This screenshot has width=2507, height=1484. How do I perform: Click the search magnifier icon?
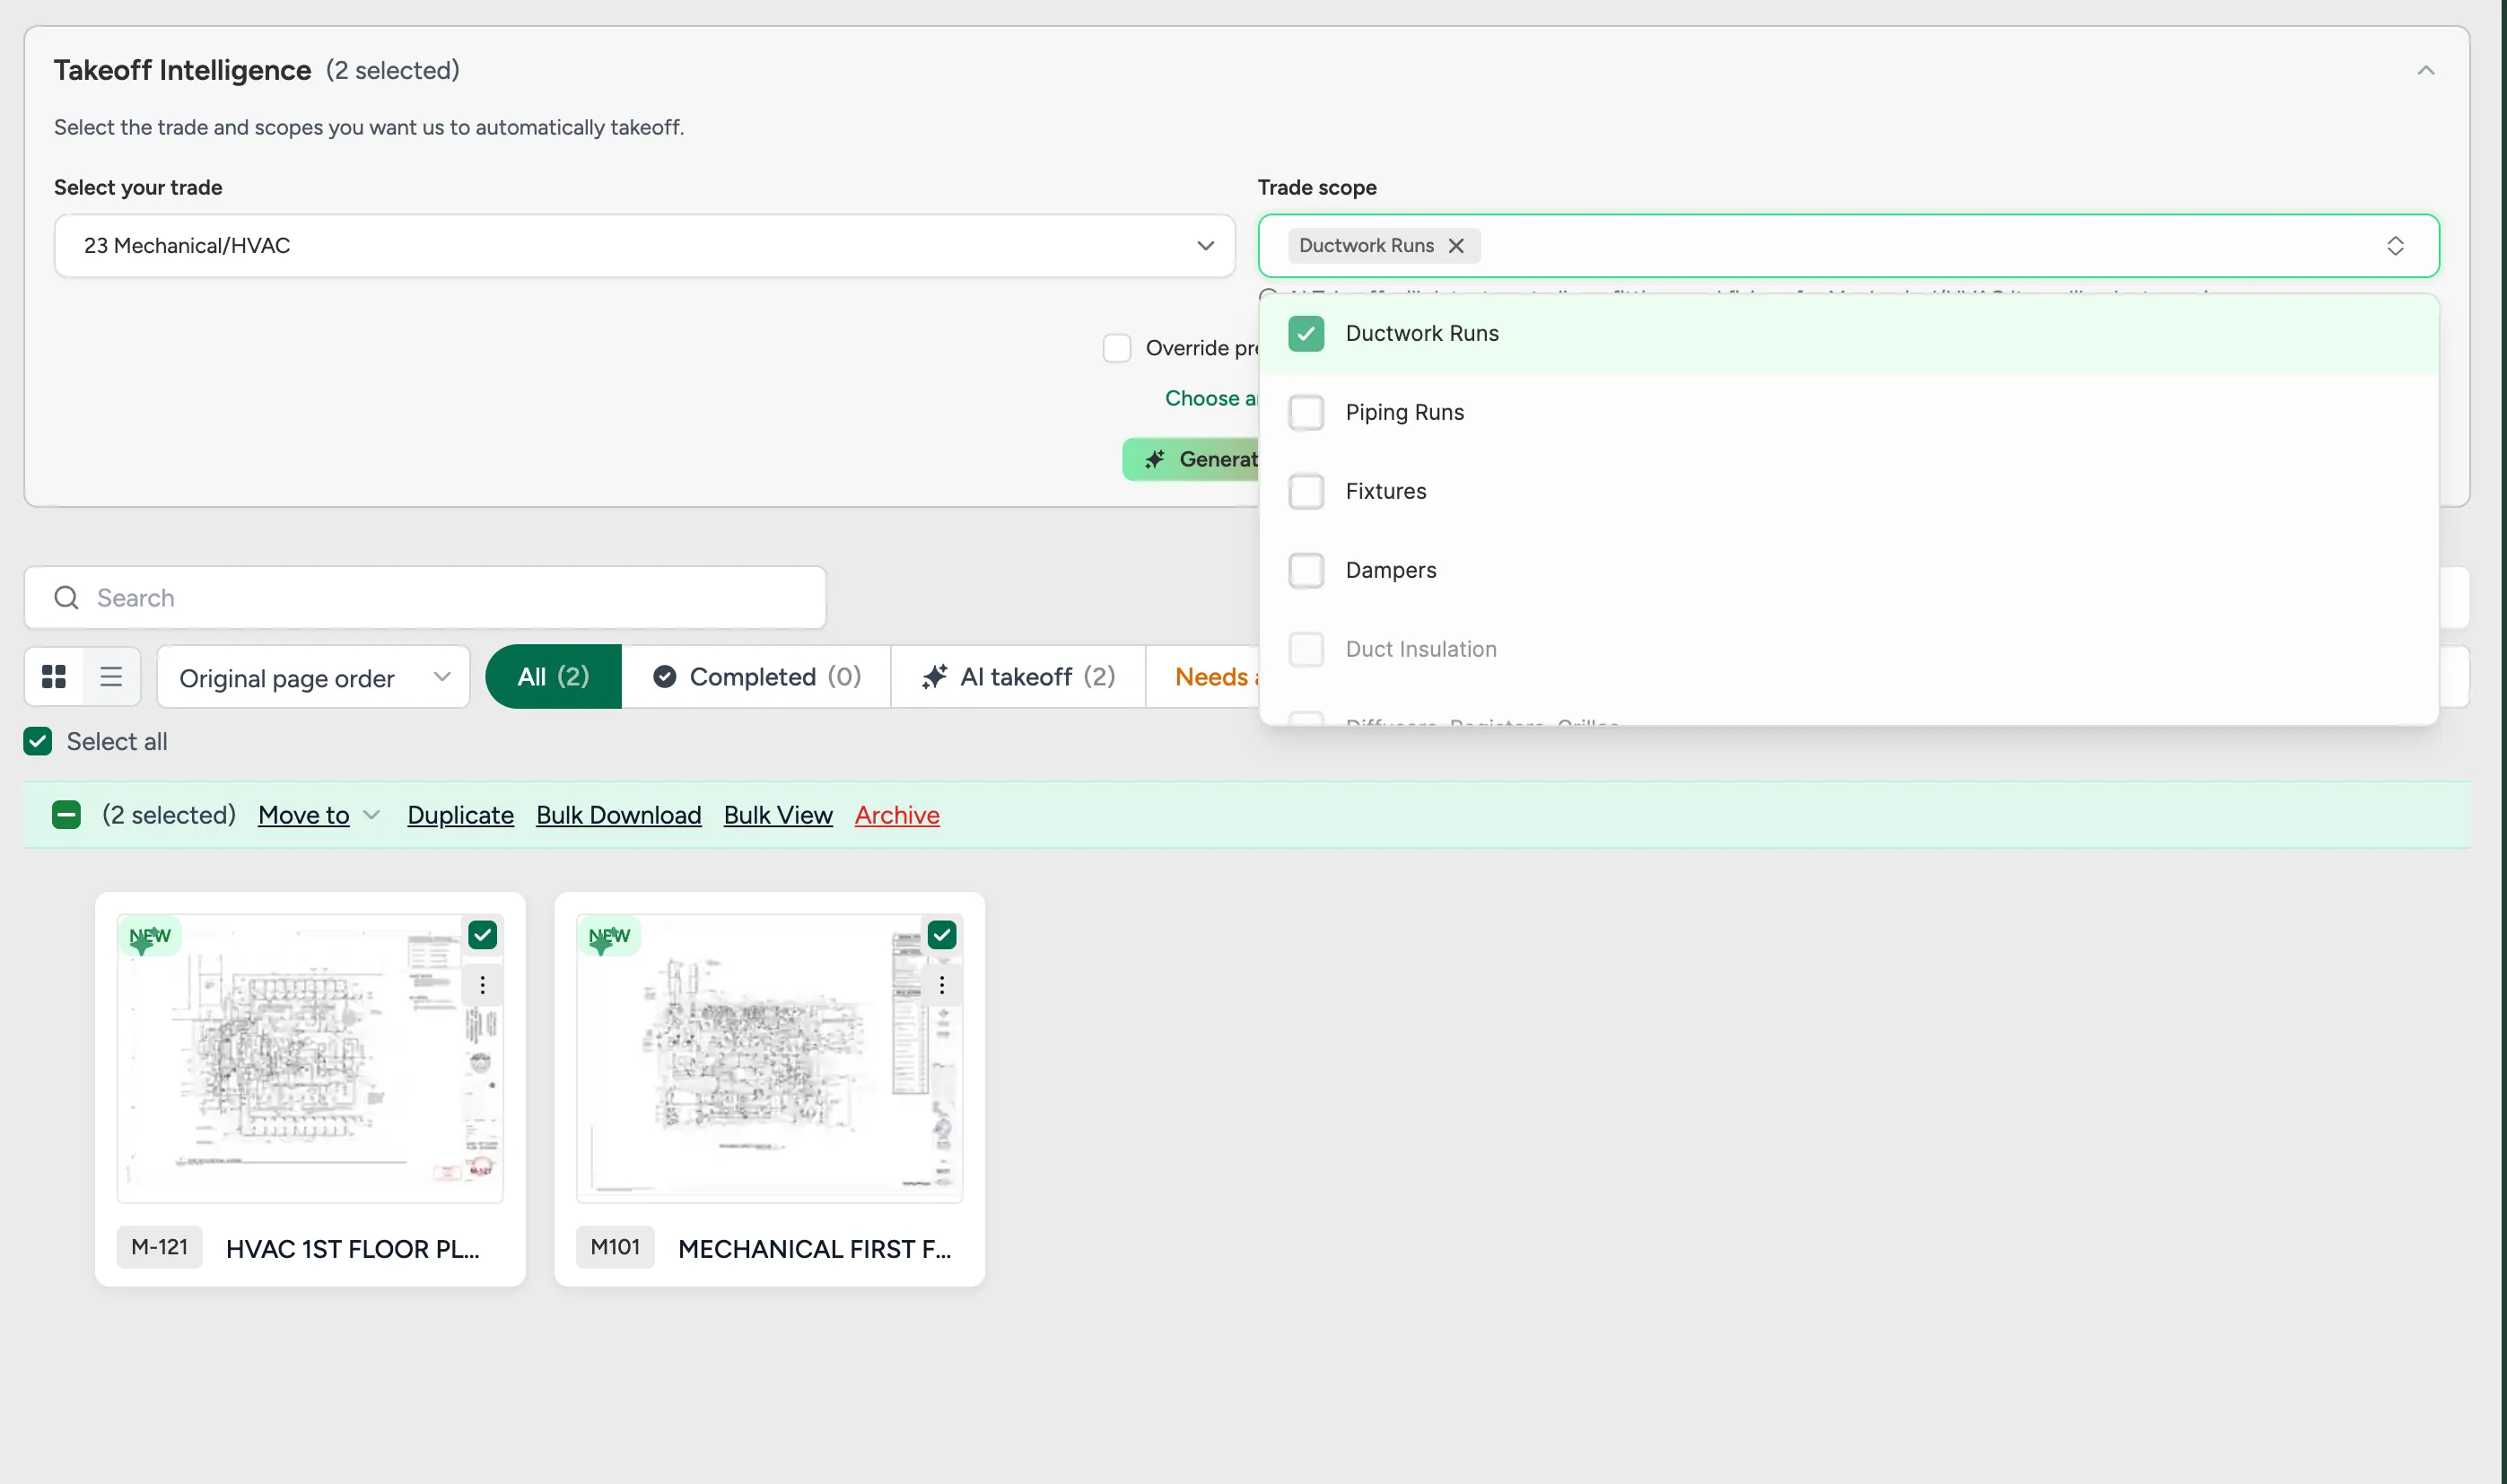[66, 597]
